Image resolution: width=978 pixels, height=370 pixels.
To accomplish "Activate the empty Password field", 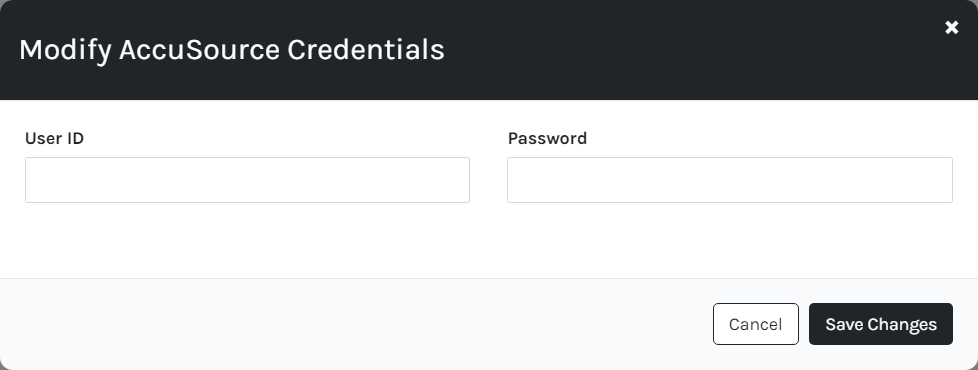I will (x=730, y=180).
